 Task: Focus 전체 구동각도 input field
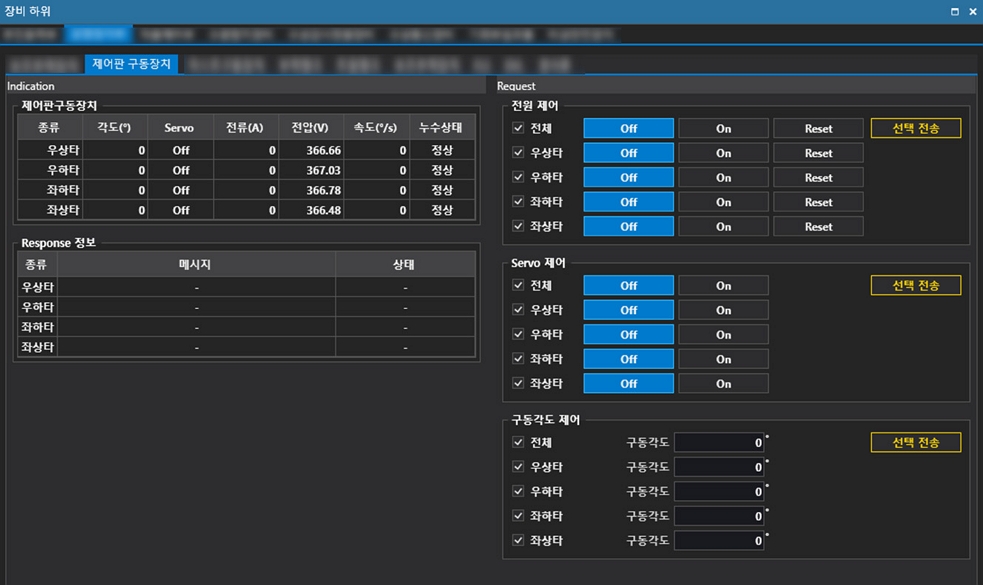tap(719, 442)
